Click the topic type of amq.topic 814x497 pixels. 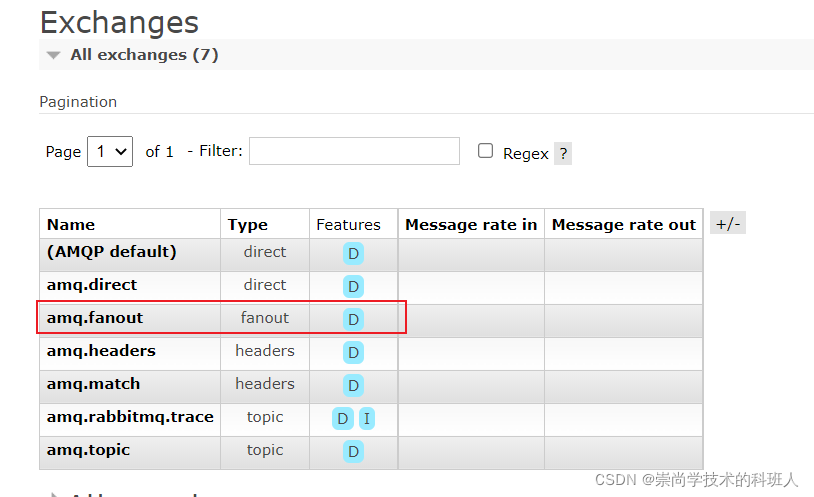[265, 450]
